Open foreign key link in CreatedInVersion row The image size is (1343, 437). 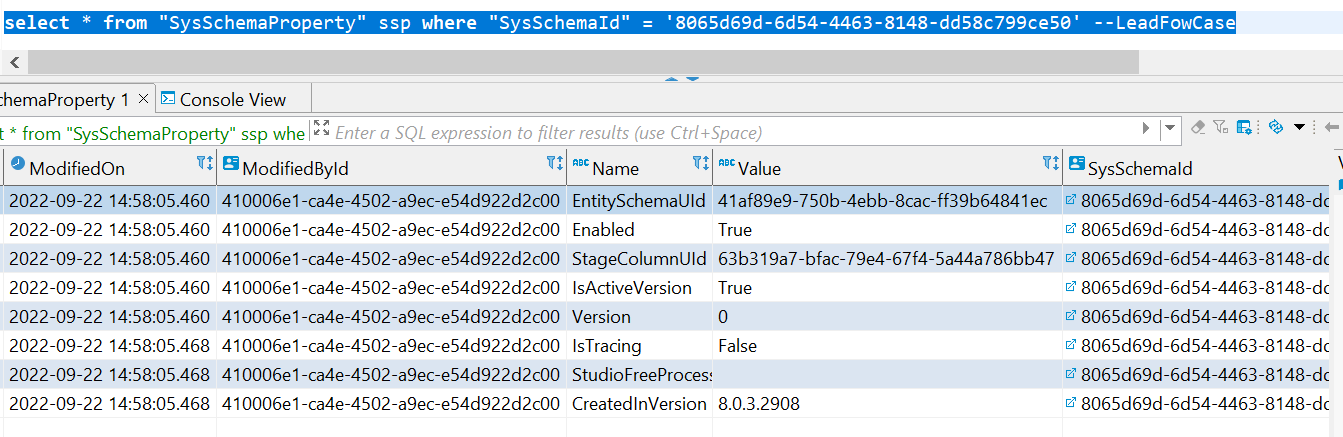click(1072, 404)
